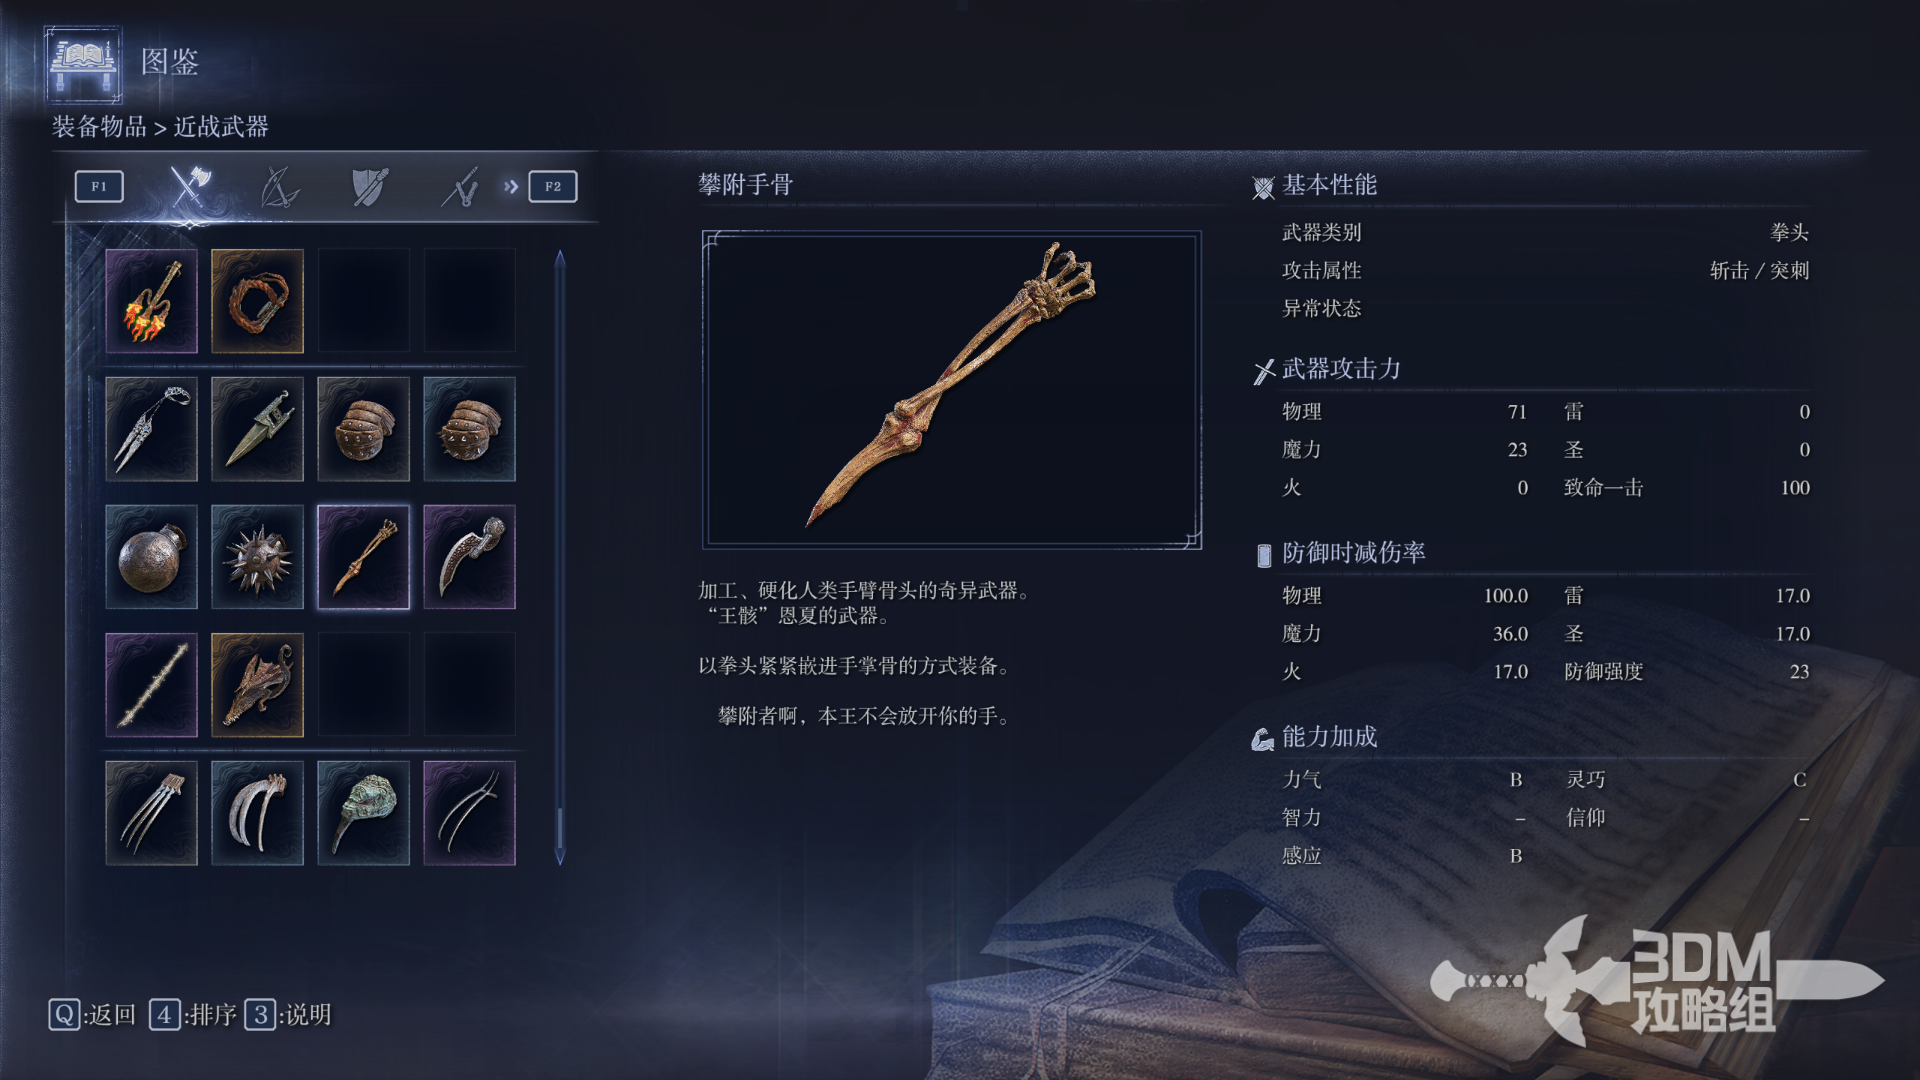Viewport: 1920px width, 1080px height.
Task: Click the Clinging Bone weapon preview image
Action: pos(951,389)
